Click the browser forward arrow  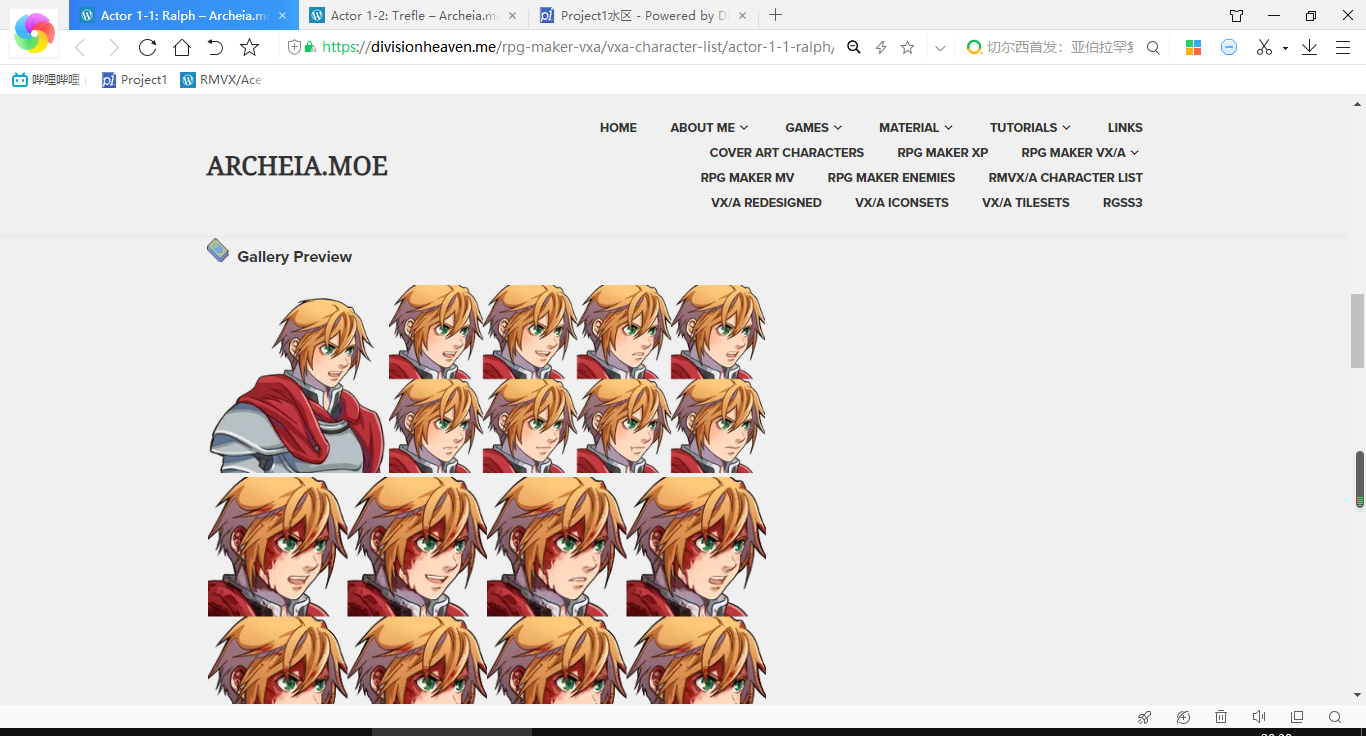pyautogui.click(x=113, y=47)
